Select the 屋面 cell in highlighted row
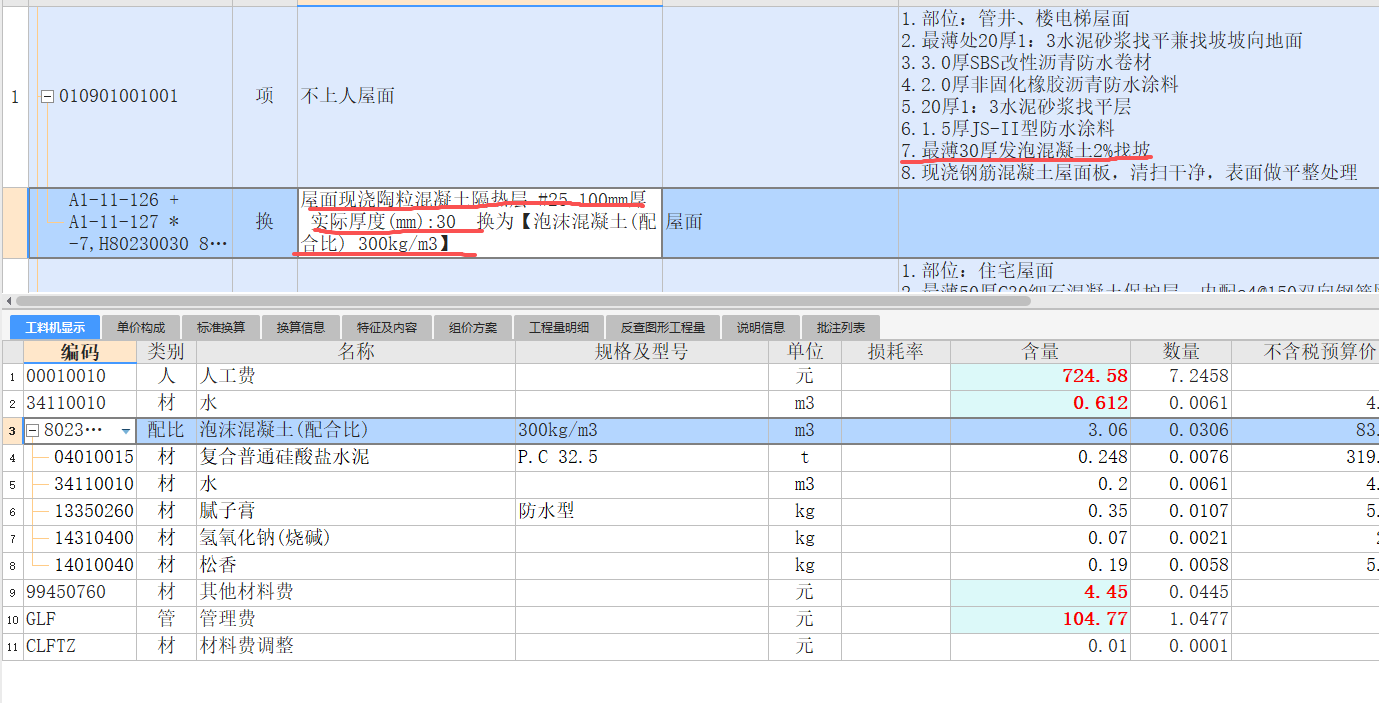 pos(780,222)
